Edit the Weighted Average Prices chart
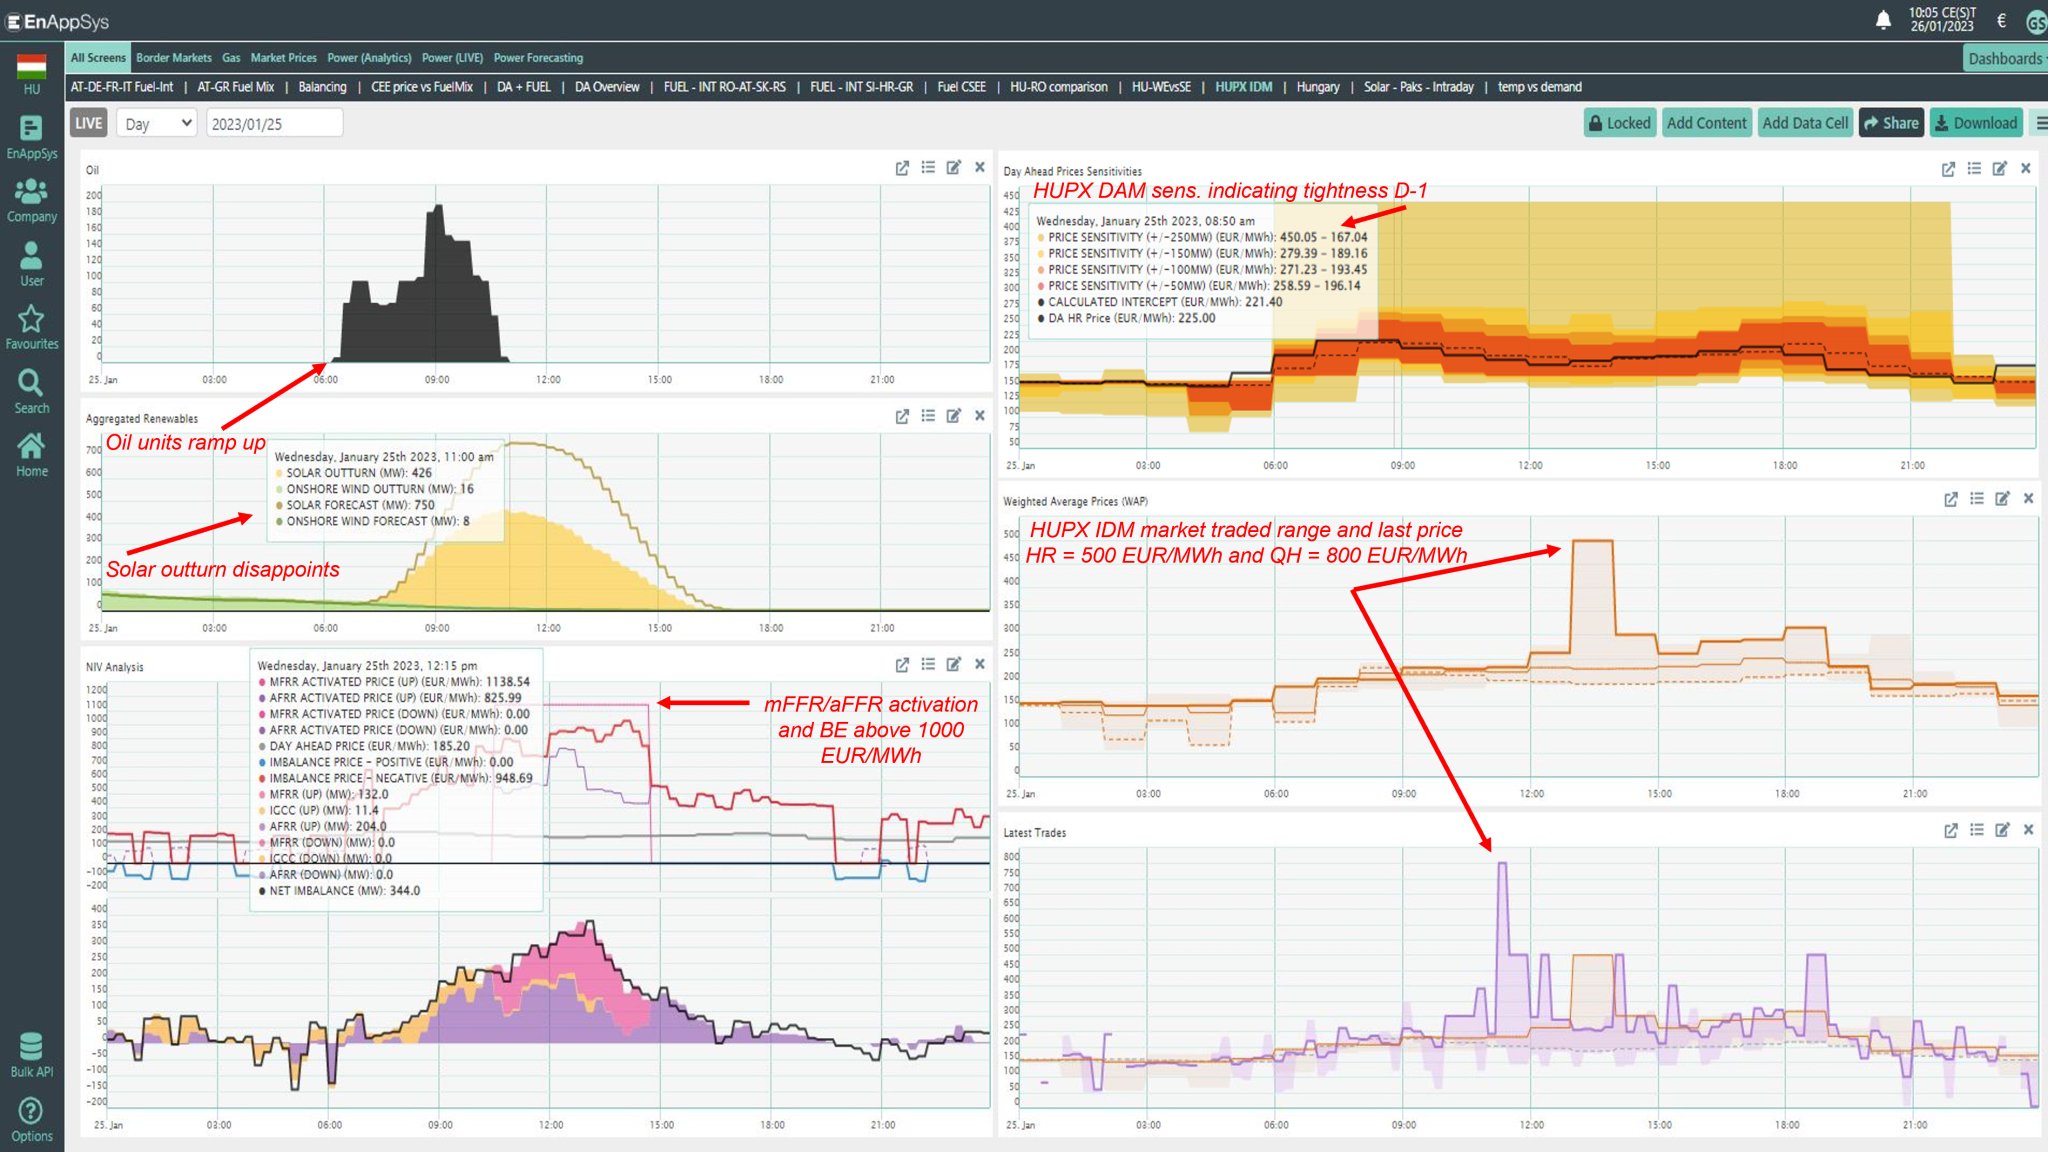 tap(2003, 499)
